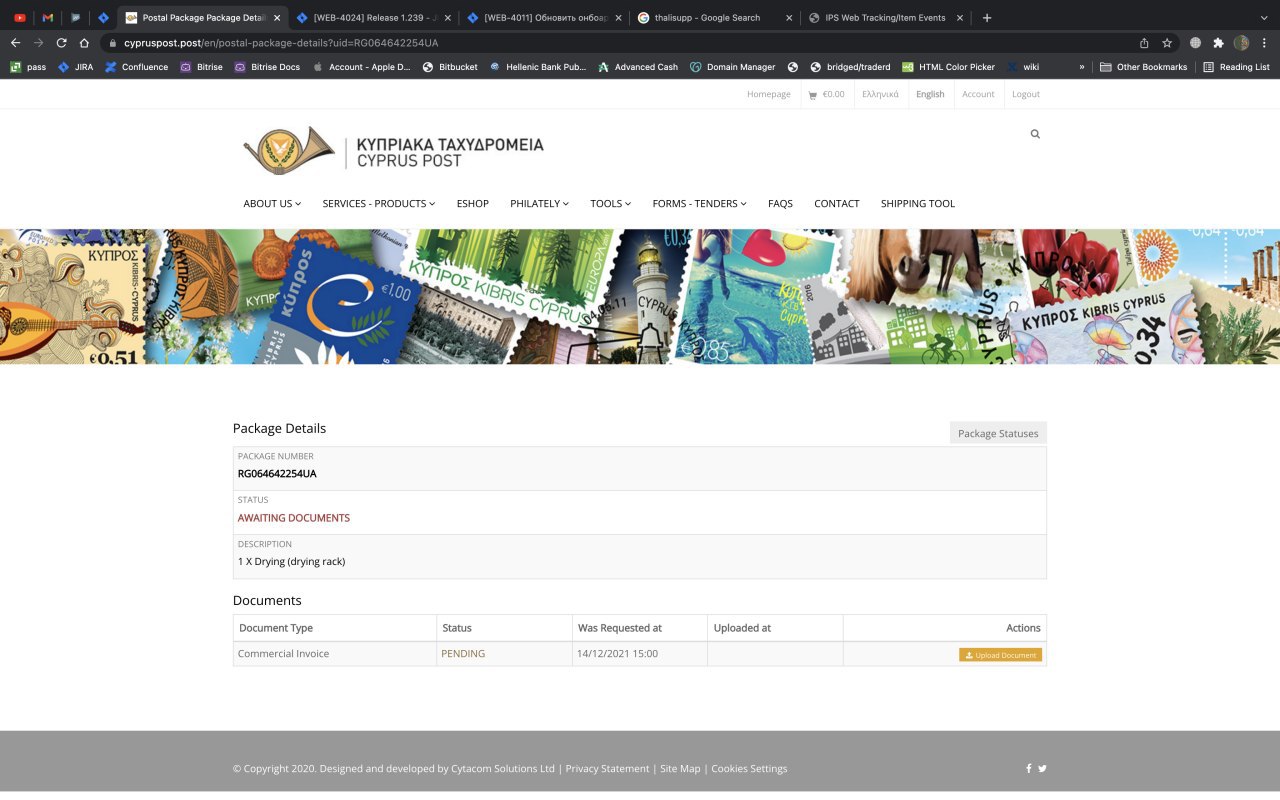Open Cyprus Post Twitter page icon
This screenshot has height=800, width=1280.
pos(1042,769)
